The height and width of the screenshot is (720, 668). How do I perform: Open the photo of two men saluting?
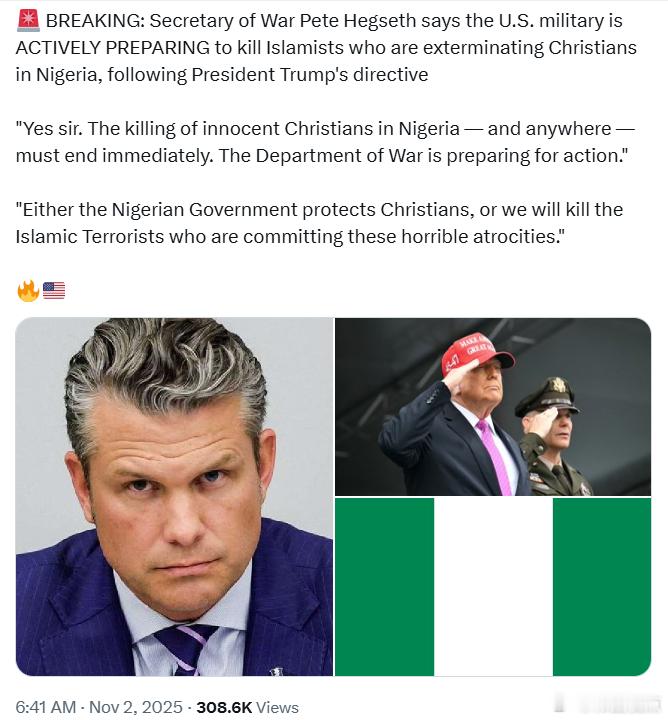pos(493,406)
